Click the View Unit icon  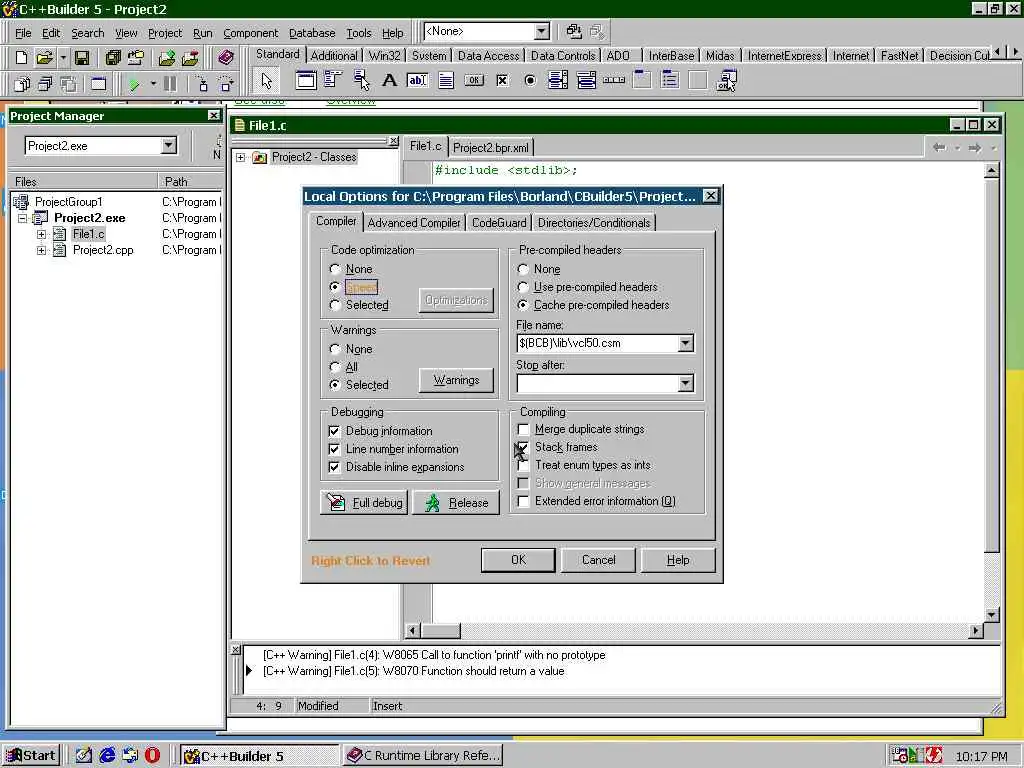(x=22, y=84)
